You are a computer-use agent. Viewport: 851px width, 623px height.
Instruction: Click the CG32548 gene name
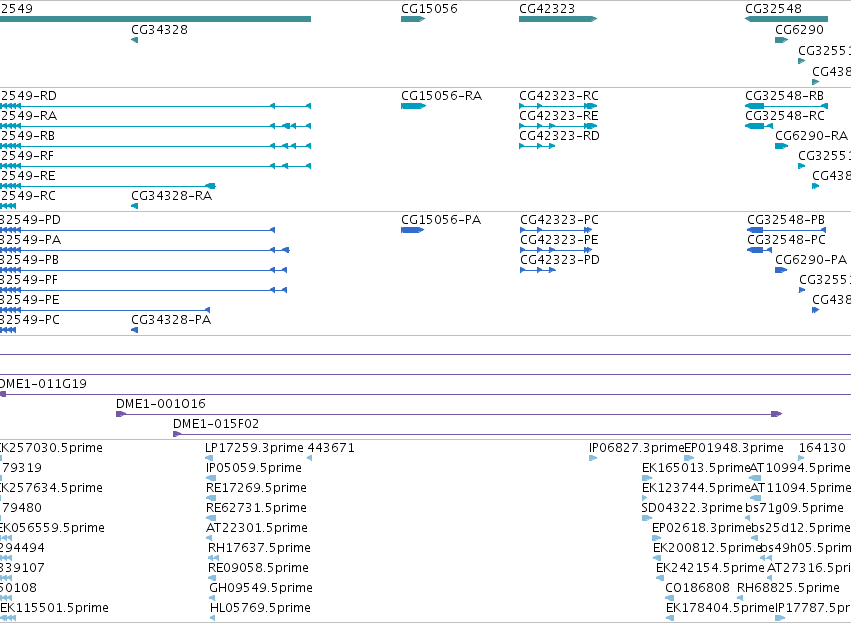[773, 9]
